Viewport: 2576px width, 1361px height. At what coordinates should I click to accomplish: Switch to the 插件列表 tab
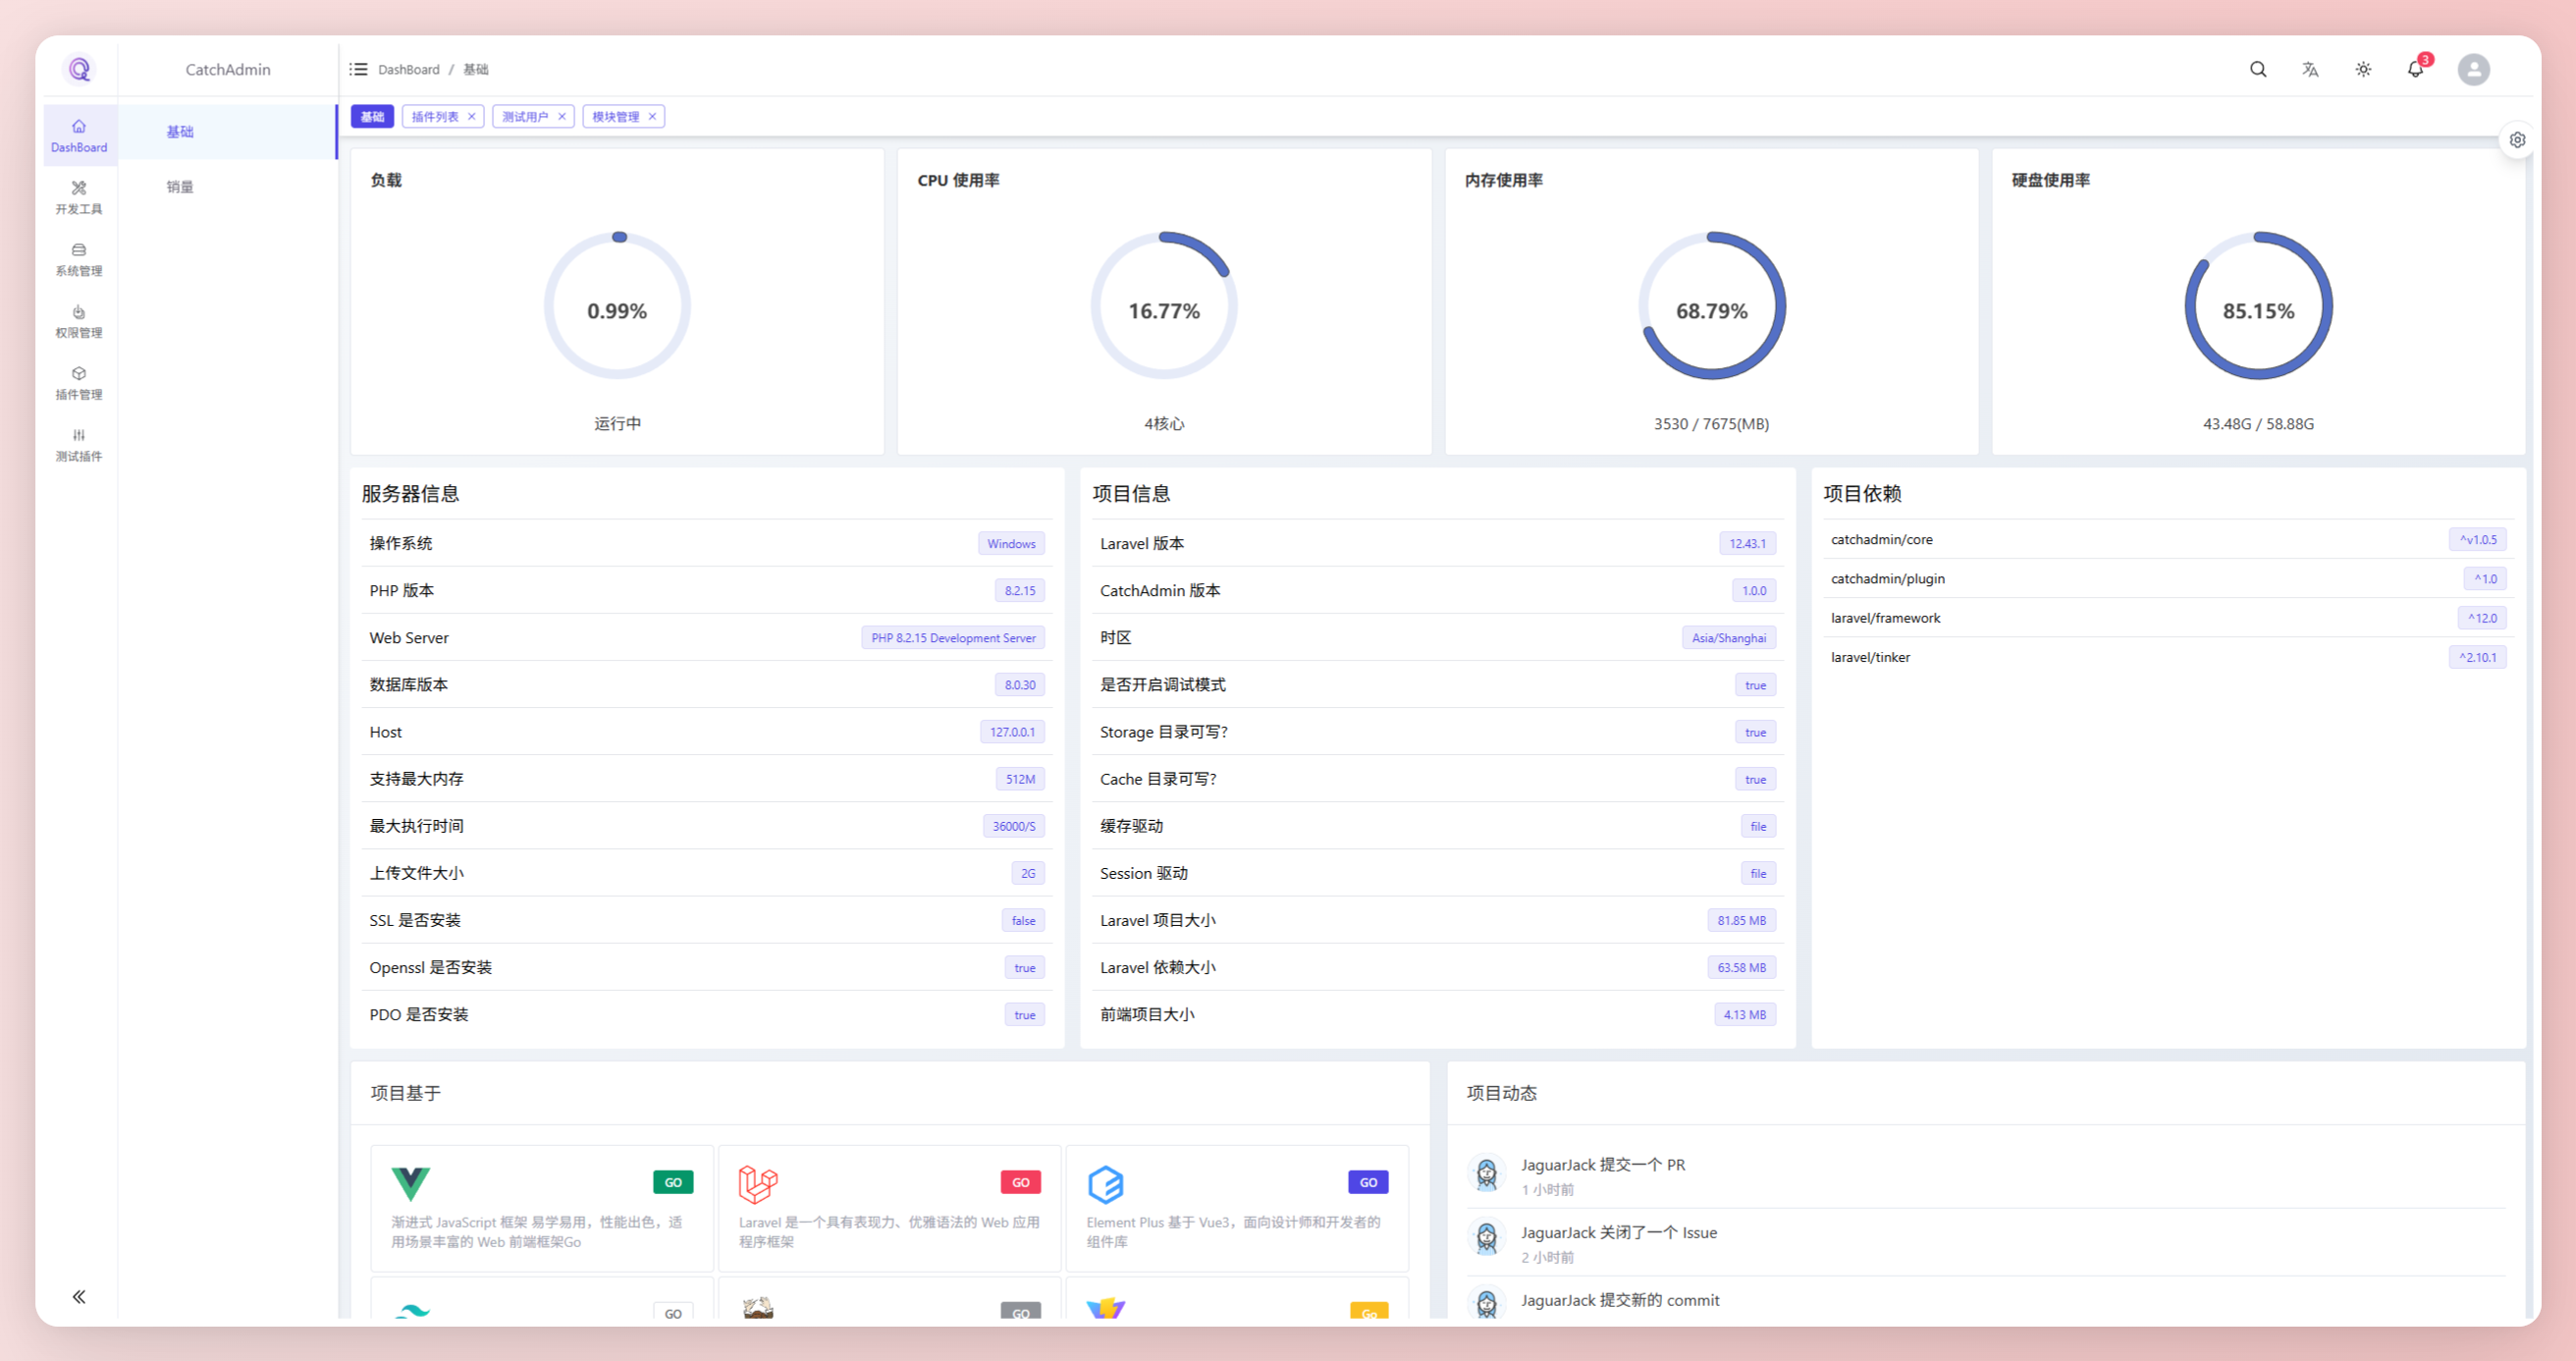coord(435,117)
